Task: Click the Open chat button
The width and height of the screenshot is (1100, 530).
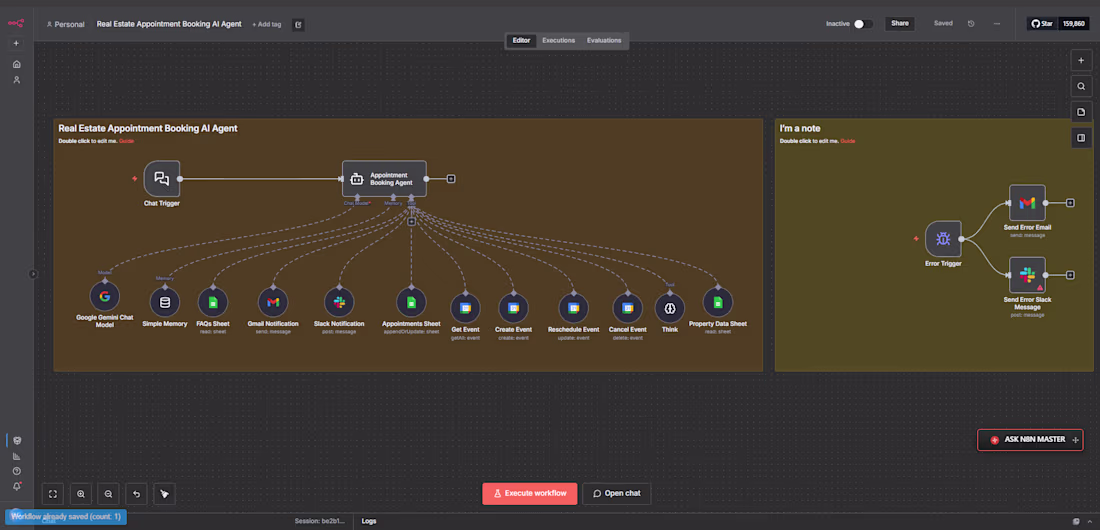Action: click(617, 493)
